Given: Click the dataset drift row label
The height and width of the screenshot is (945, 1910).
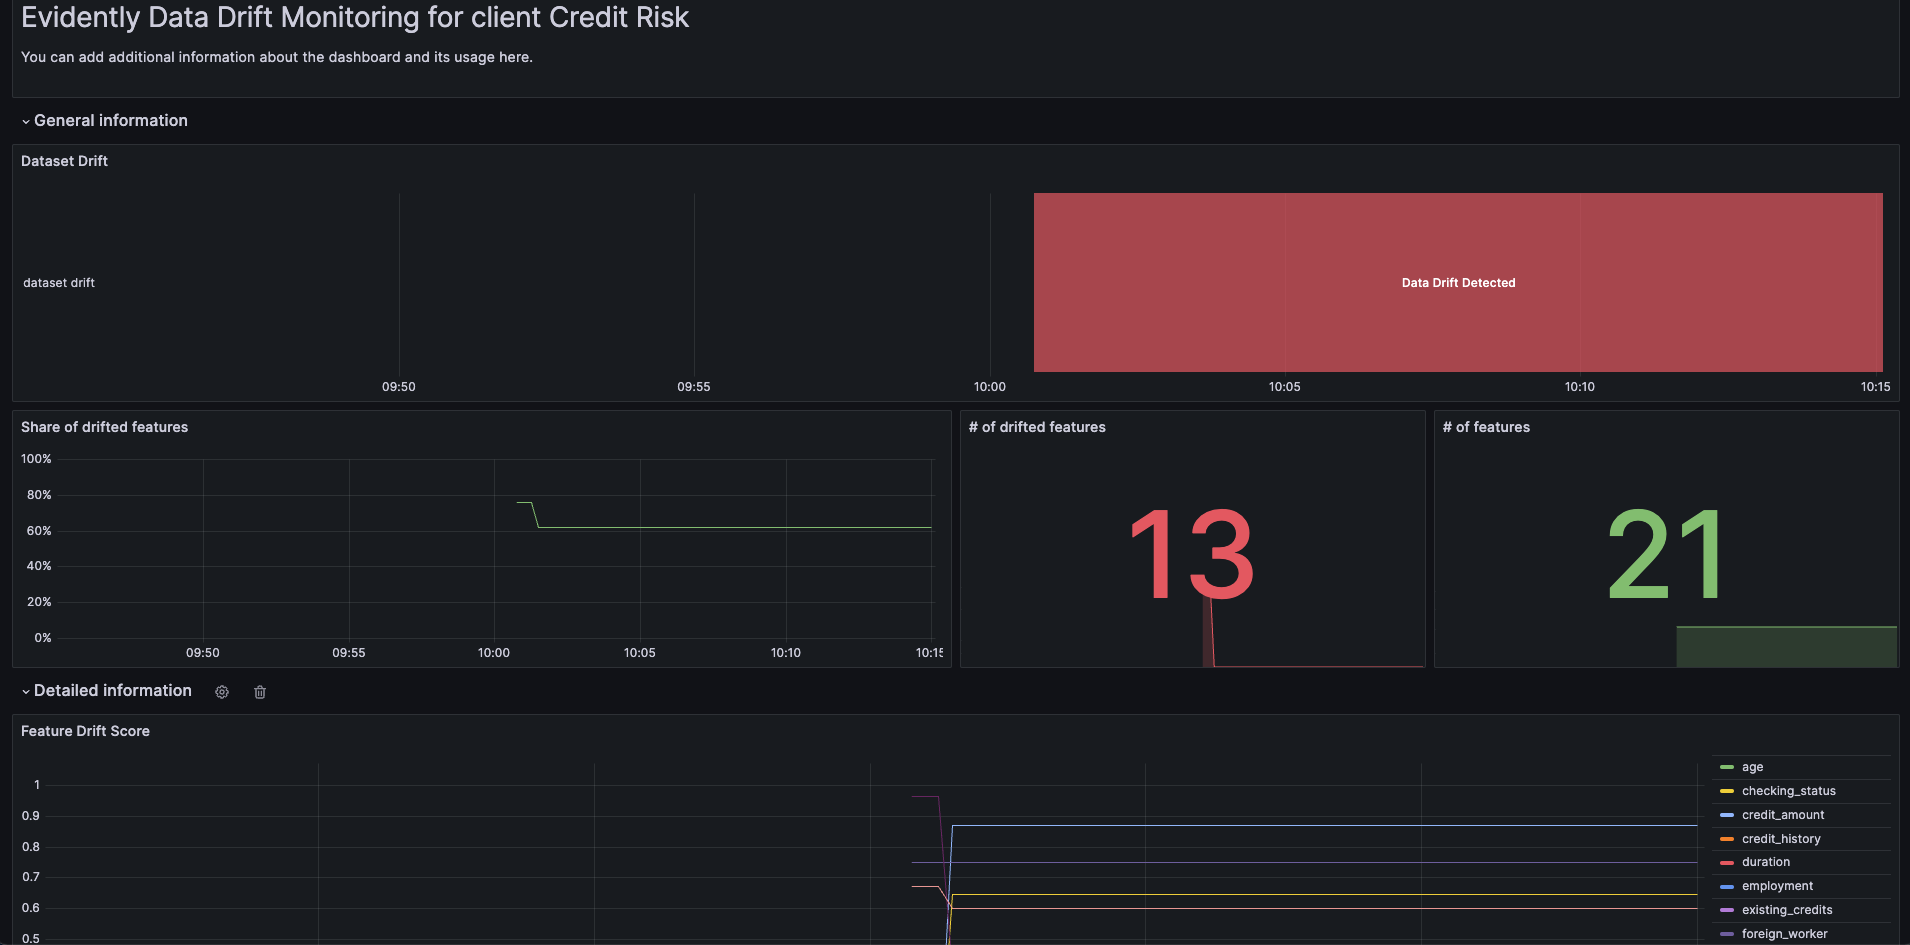Looking at the screenshot, I should click(x=59, y=283).
